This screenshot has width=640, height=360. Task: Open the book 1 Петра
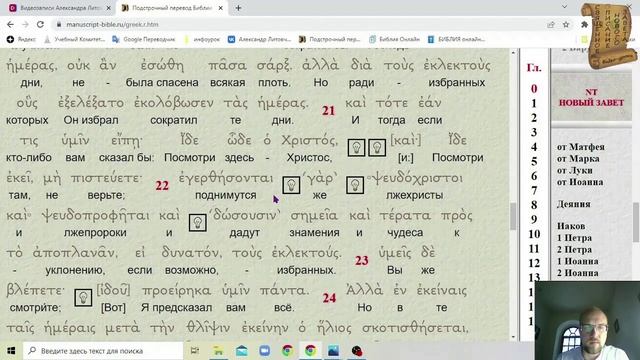pos(574,238)
